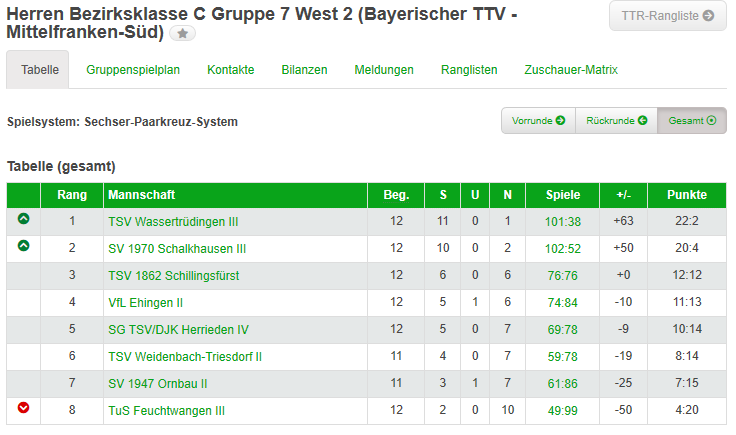The image size is (736, 435).
Task: Open VfL Ehingen II team link
Action: pos(146,303)
